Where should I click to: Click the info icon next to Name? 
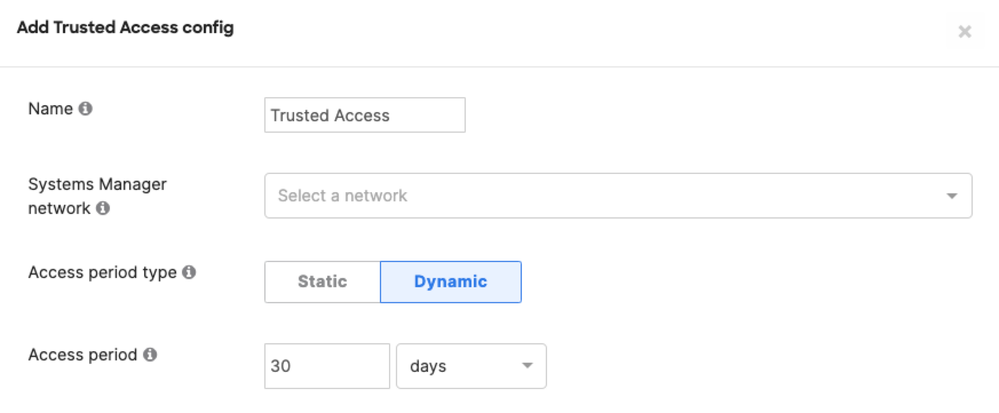pyautogui.click(x=85, y=109)
